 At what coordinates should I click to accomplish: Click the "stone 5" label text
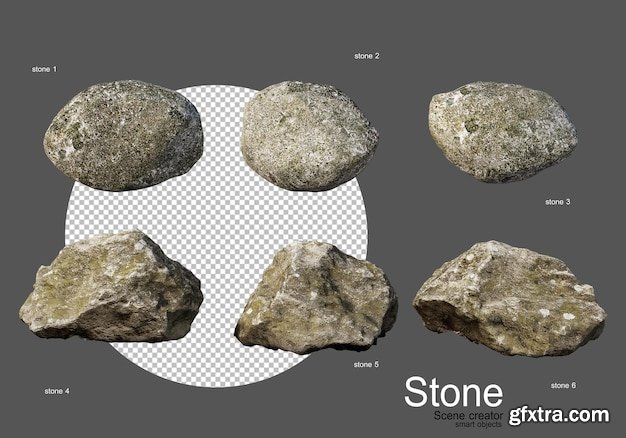coord(366,364)
